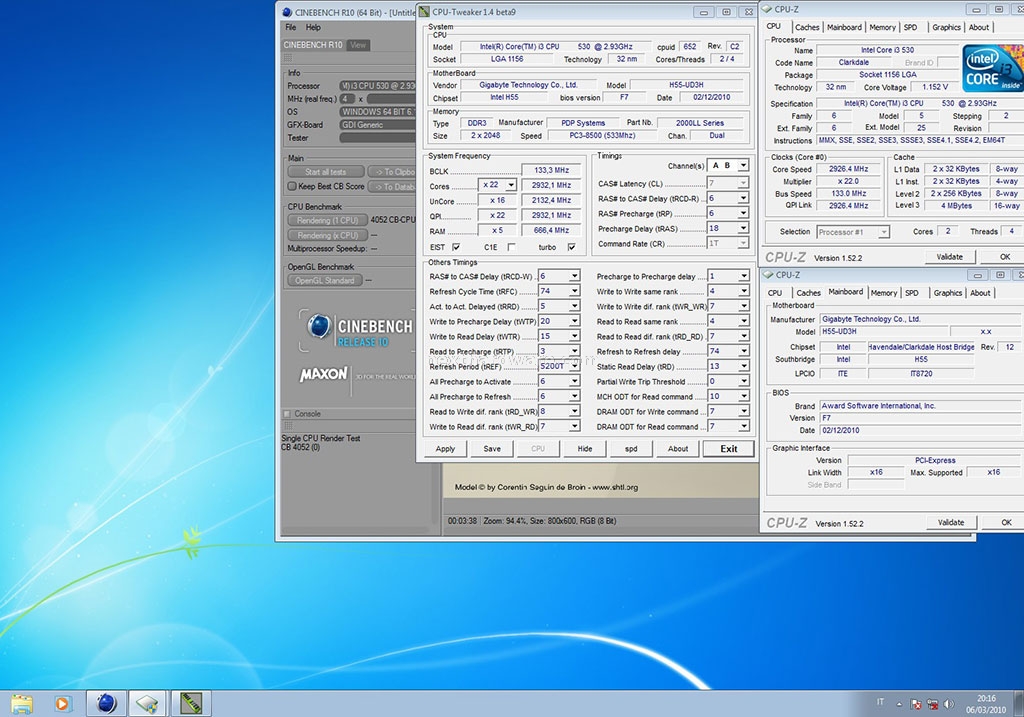Click the taskbar icon between CINEBENCH and CPU-Tweaker
Image resolution: width=1024 pixels, height=717 pixels.
148,703
